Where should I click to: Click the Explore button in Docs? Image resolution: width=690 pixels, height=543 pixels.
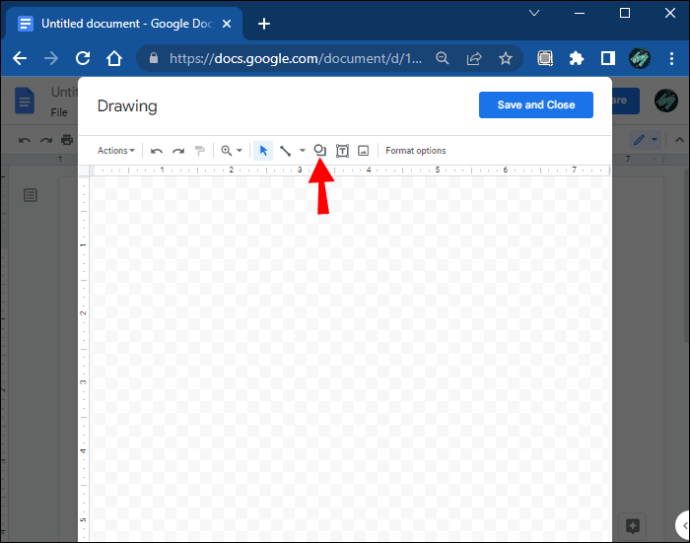coord(632,526)
